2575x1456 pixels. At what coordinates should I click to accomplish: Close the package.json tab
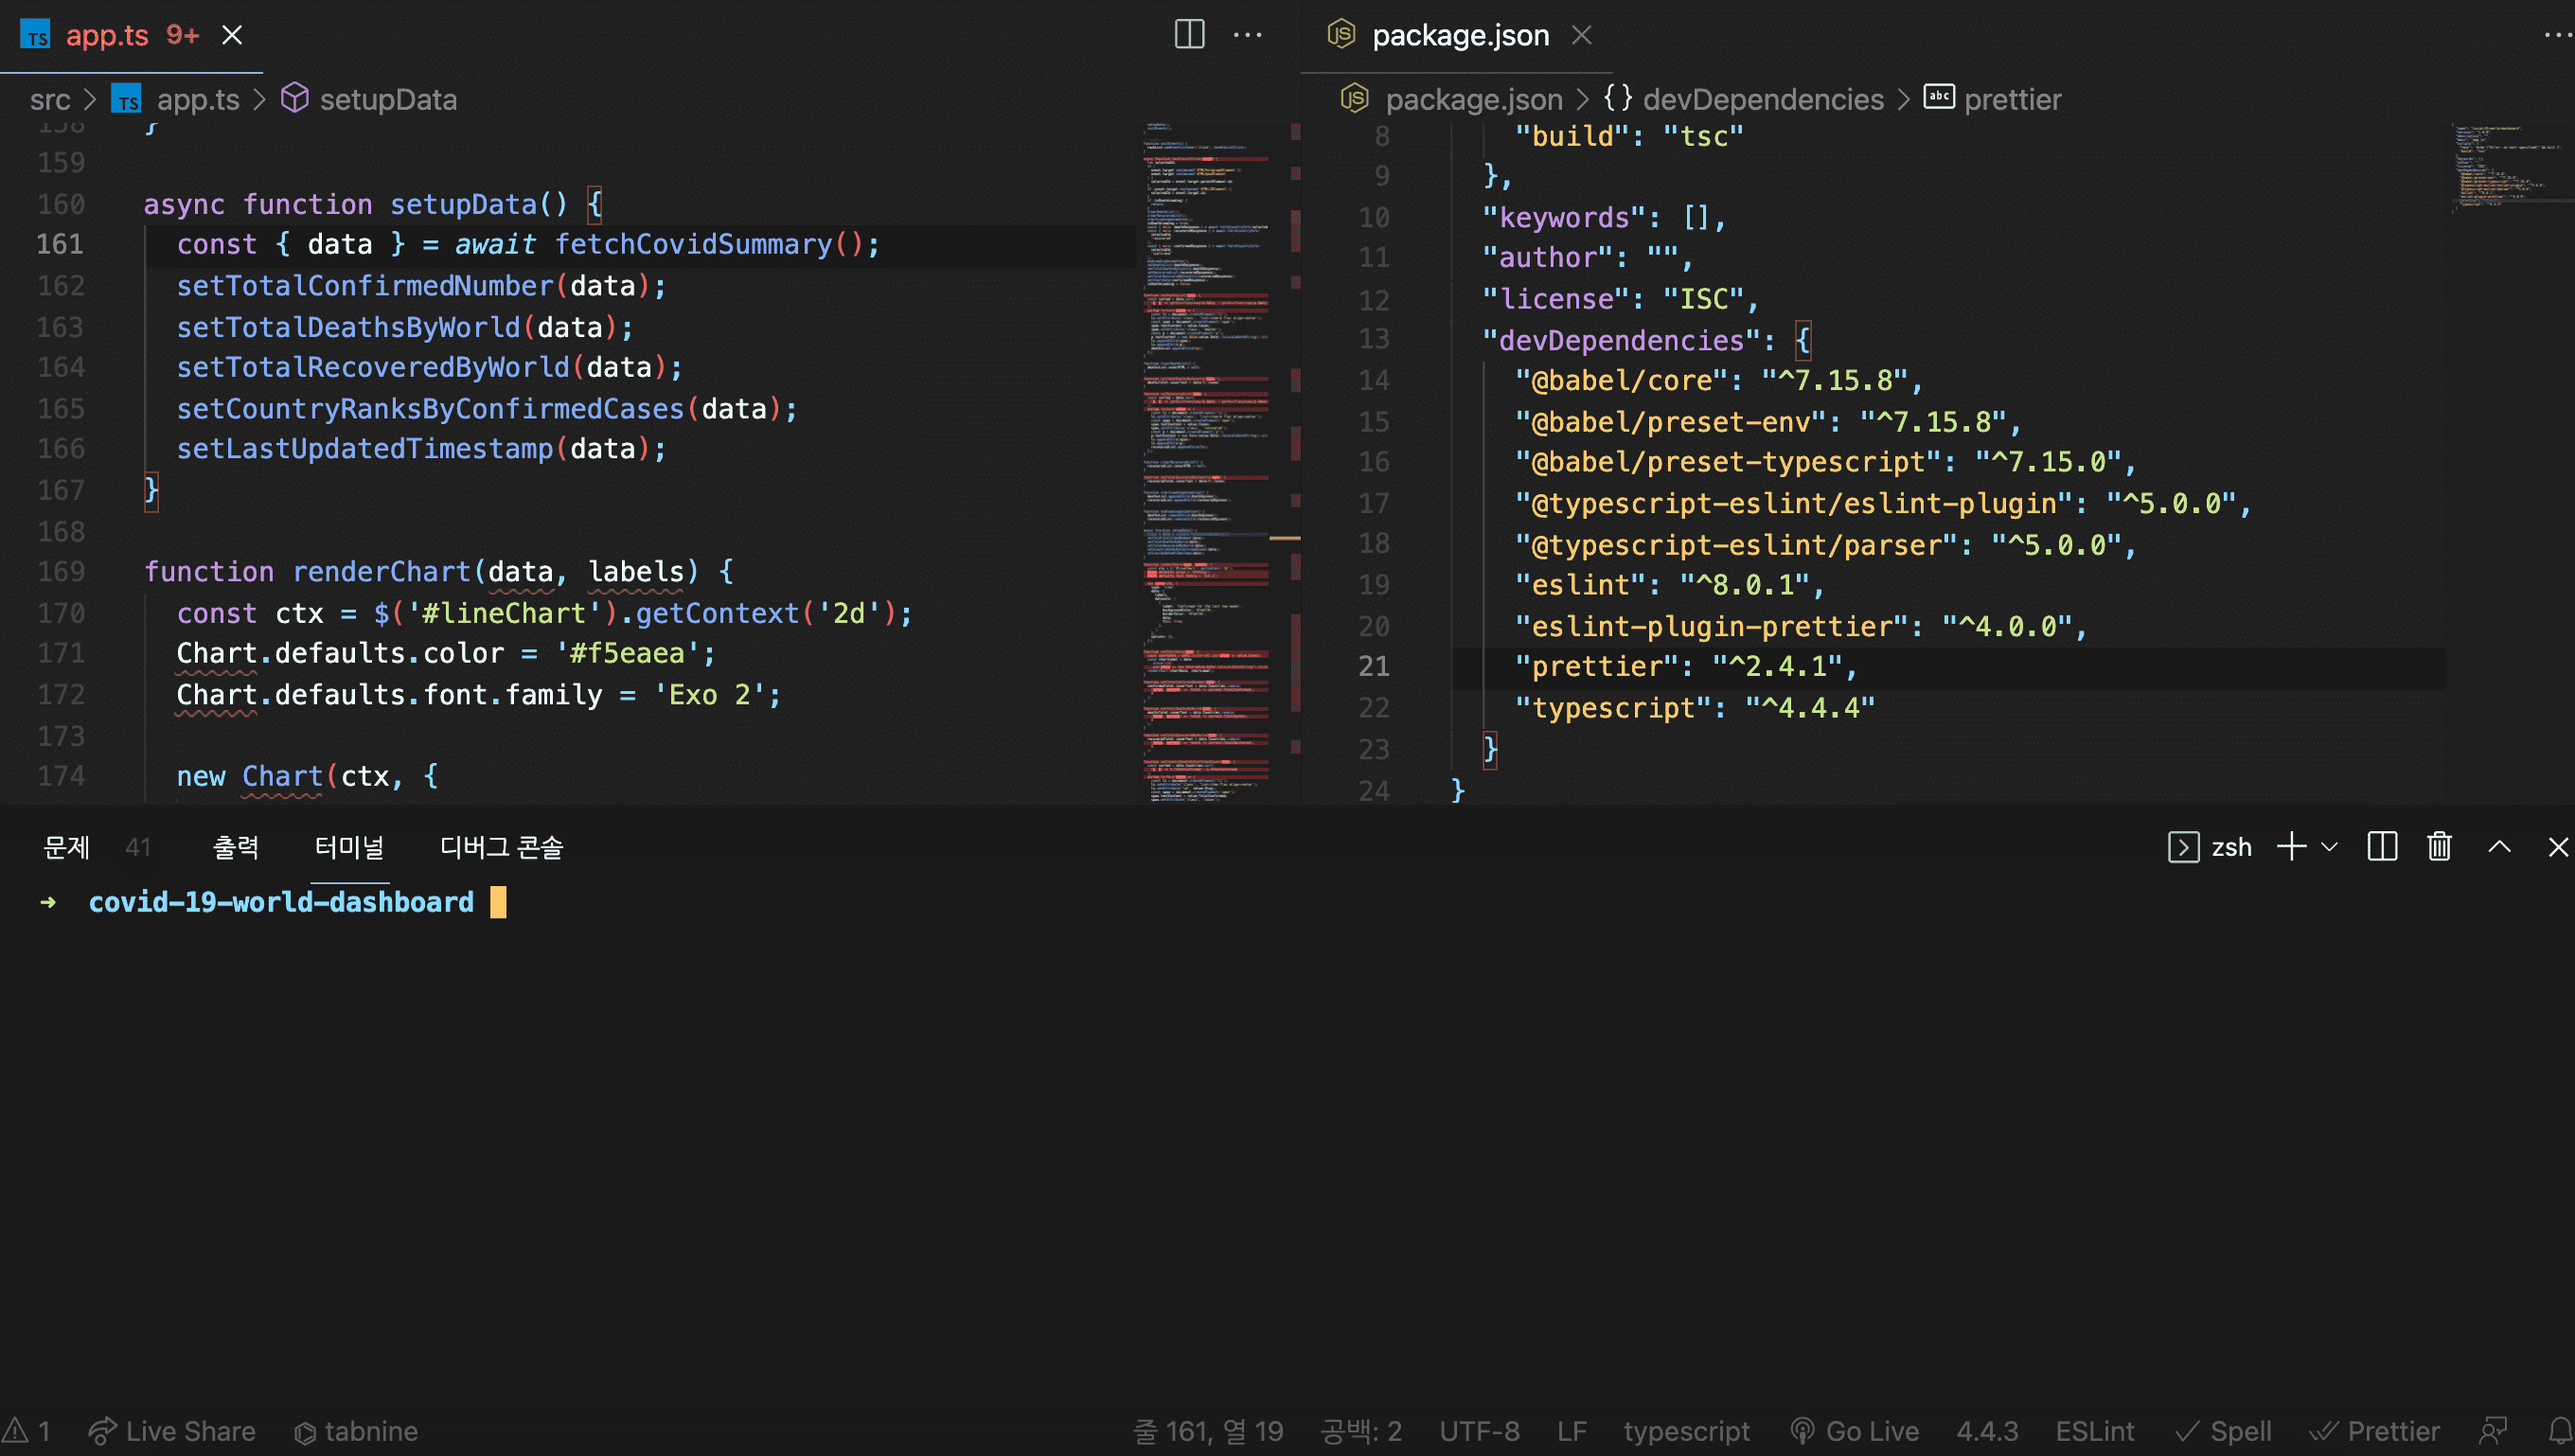coord(1581,35)
